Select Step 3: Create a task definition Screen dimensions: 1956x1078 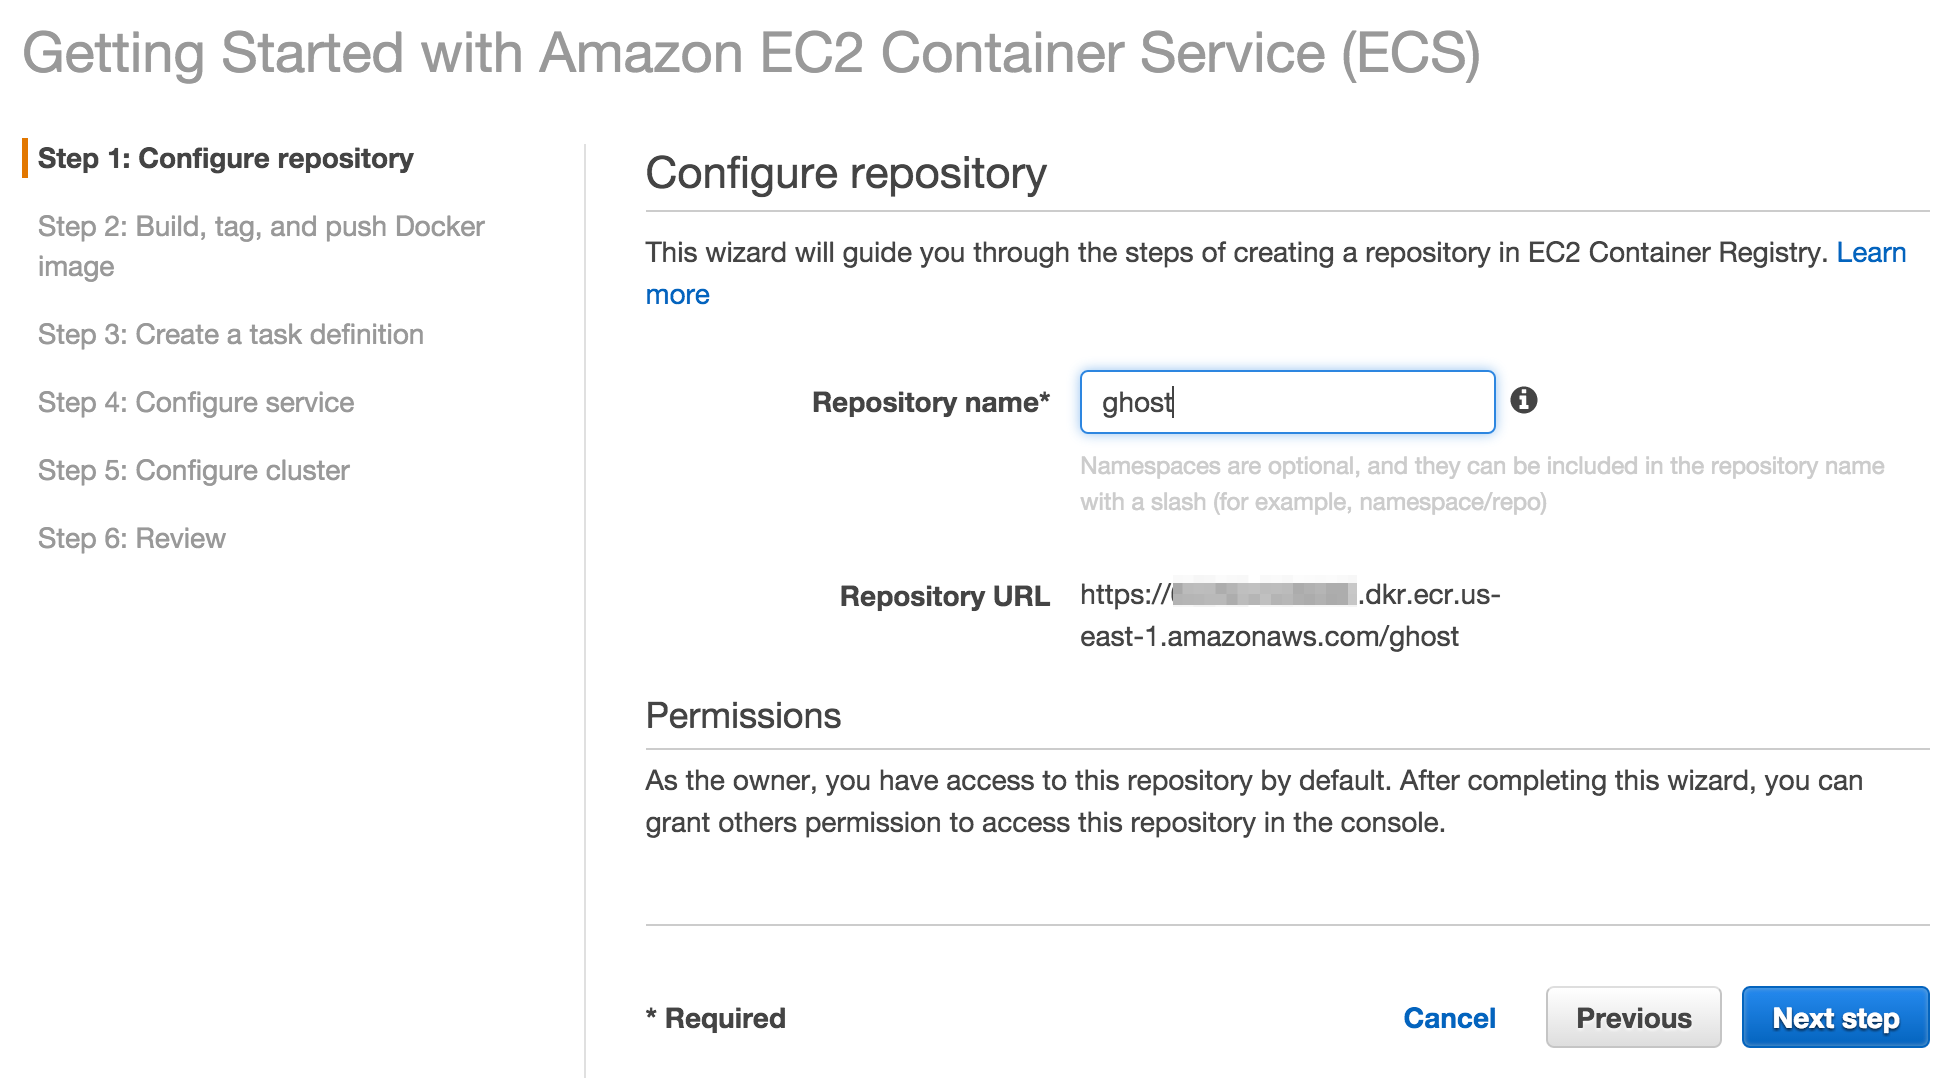pyautogui.click(x=230, y=334)
